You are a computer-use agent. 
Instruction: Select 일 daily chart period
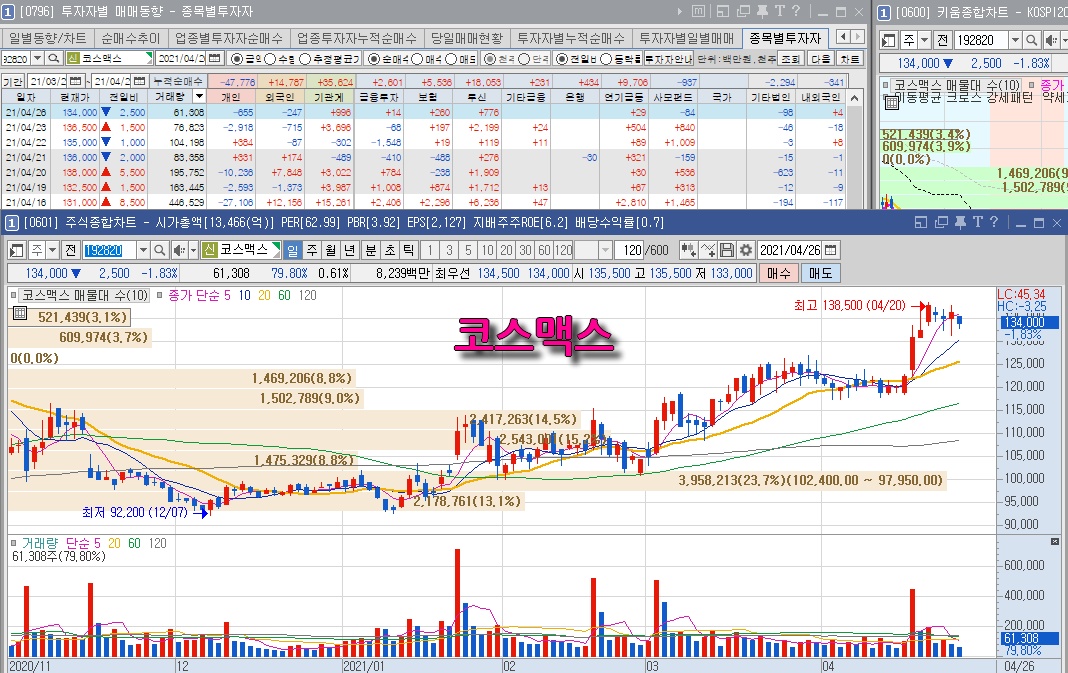click(x=292, y=251)
